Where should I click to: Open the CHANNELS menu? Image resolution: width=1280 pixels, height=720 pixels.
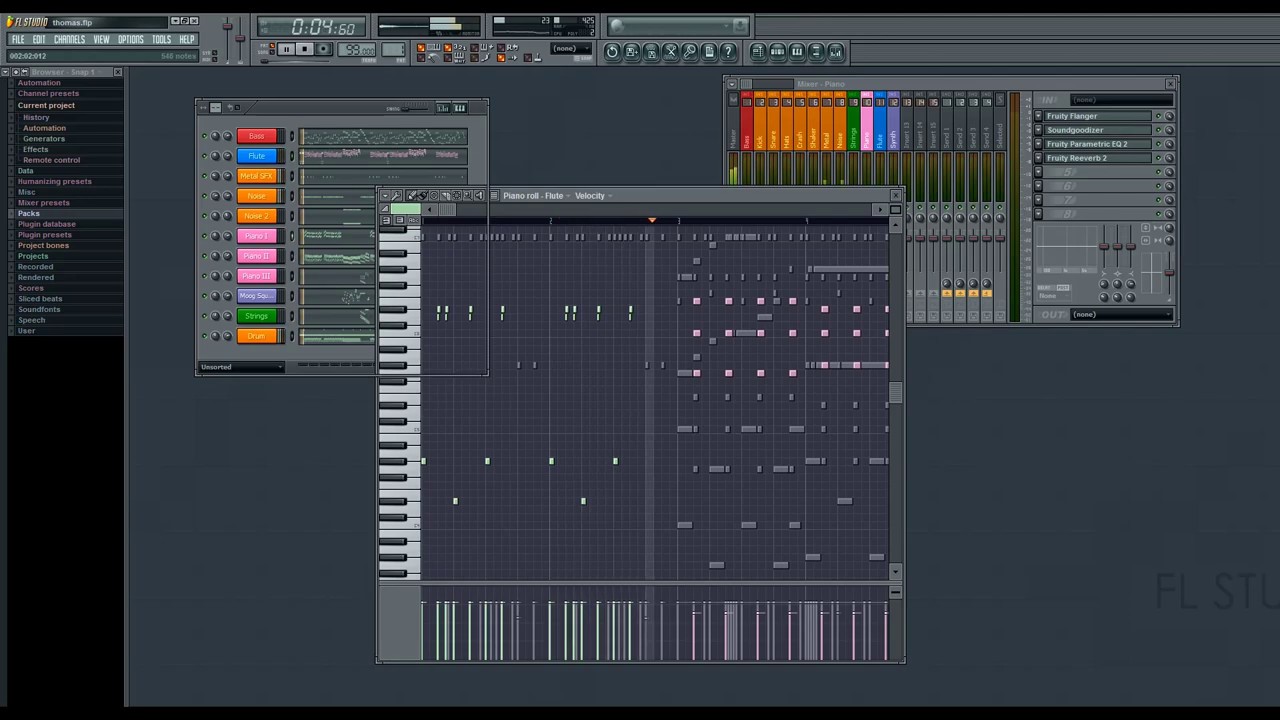point(69,40)
